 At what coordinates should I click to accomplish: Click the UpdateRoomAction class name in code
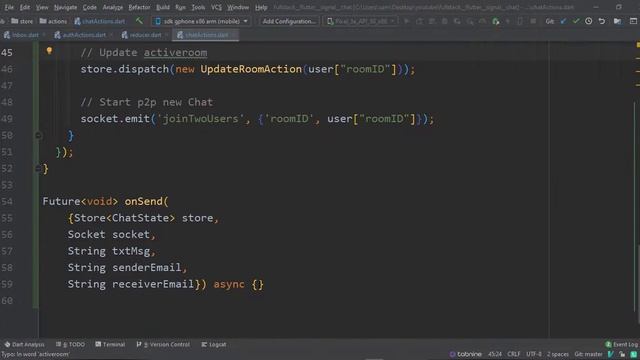pos(251,69)
